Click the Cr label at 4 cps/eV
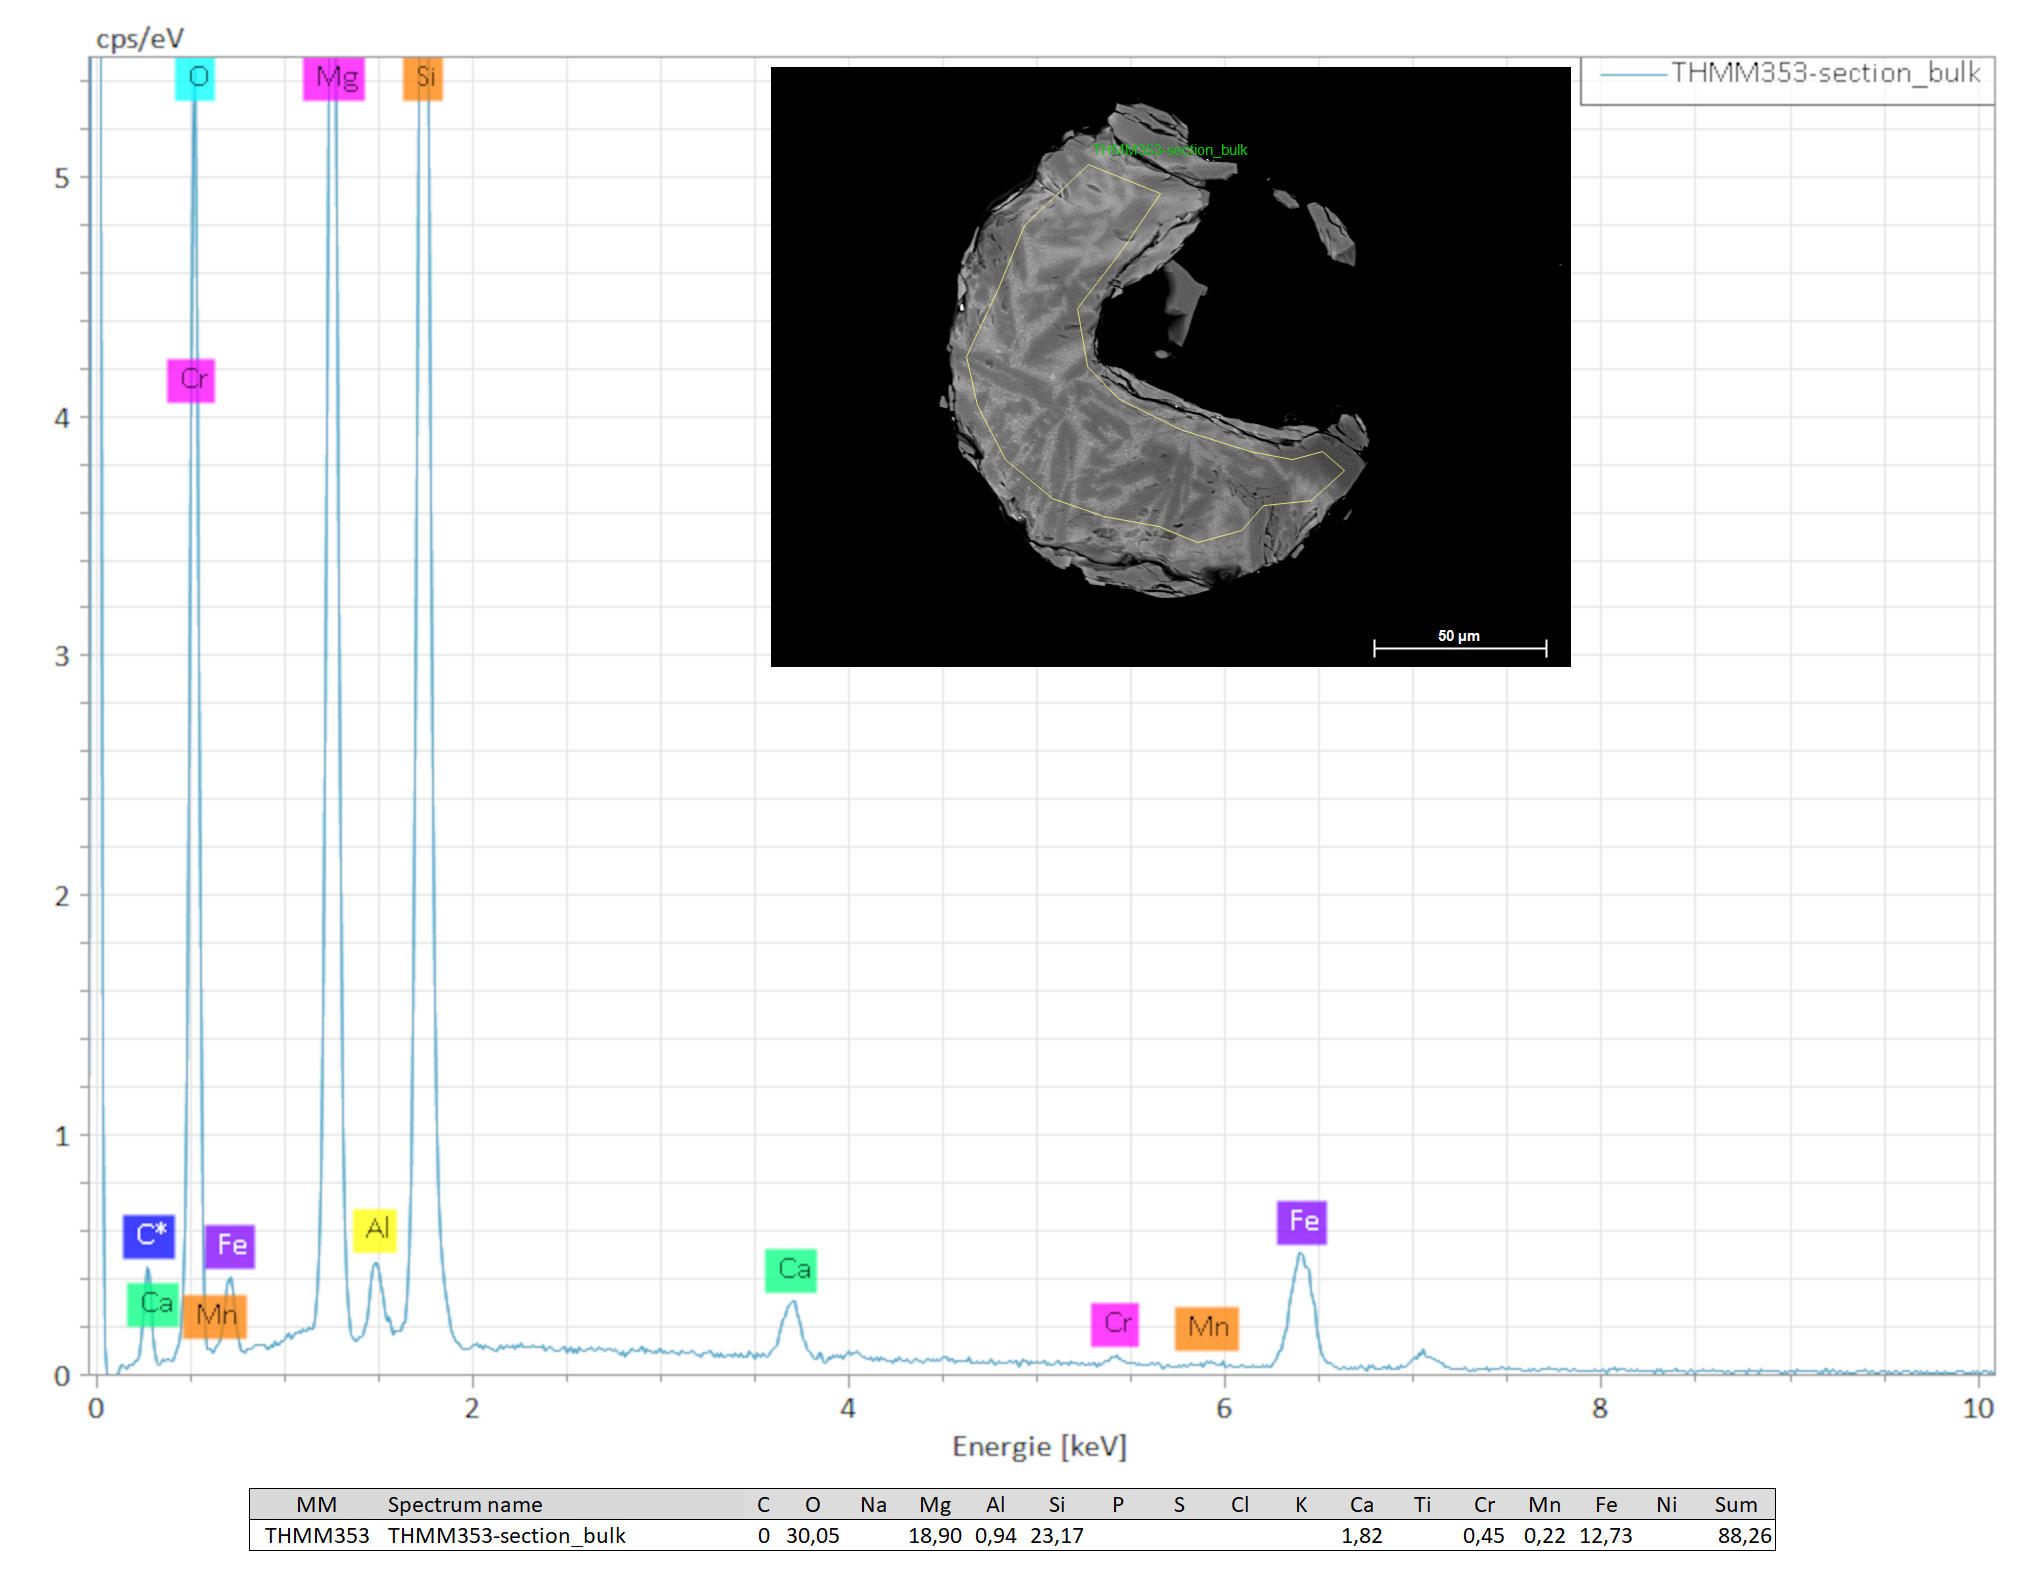Image resolution: width=2026 pixels, height=1572 pixels. pyautogui.click(x=191, y=380)
